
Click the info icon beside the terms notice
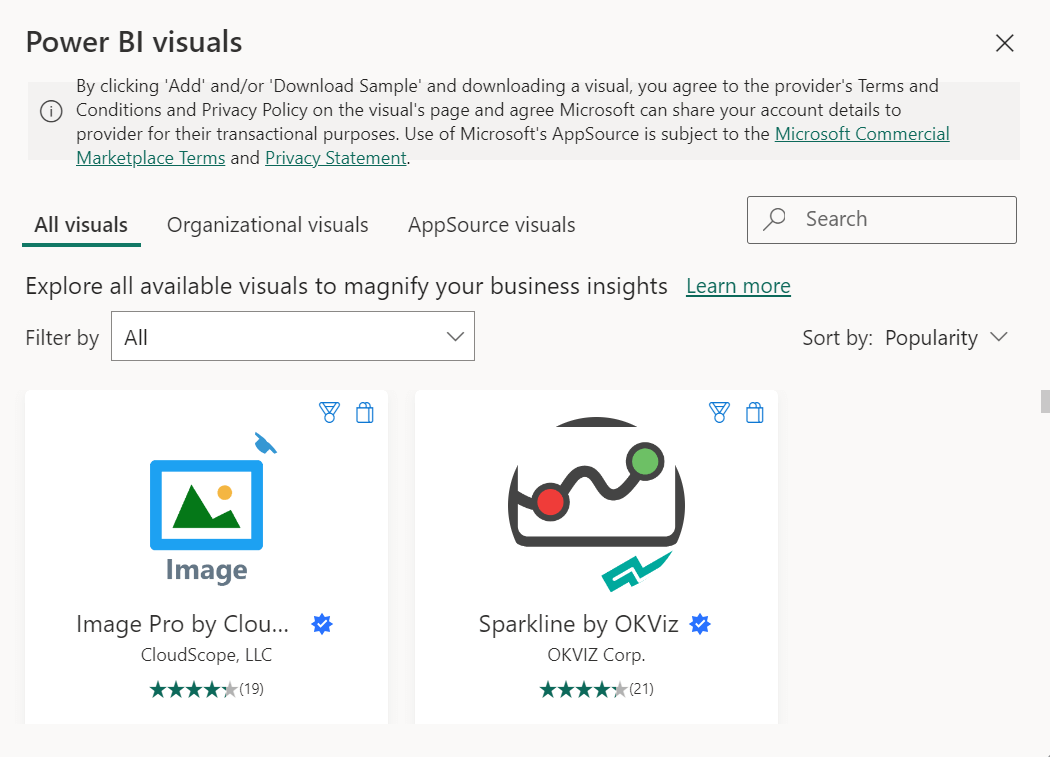(x=51, y=111)
